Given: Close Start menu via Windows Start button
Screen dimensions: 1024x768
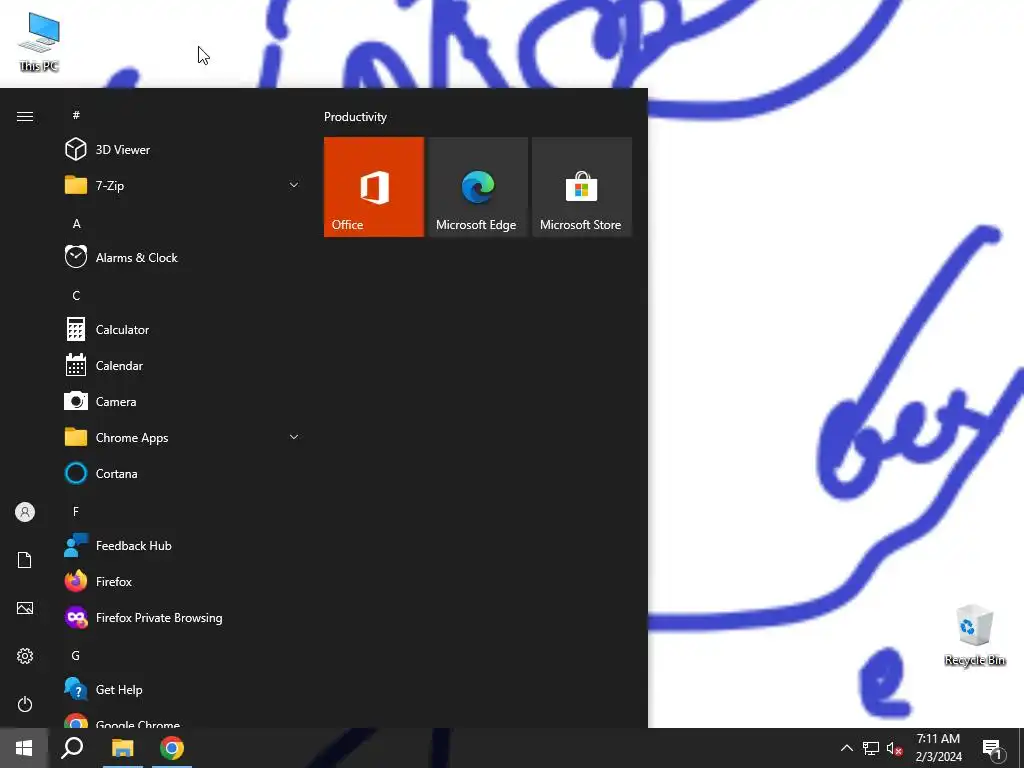Looking at the screenshot, I should pos(24,748).
